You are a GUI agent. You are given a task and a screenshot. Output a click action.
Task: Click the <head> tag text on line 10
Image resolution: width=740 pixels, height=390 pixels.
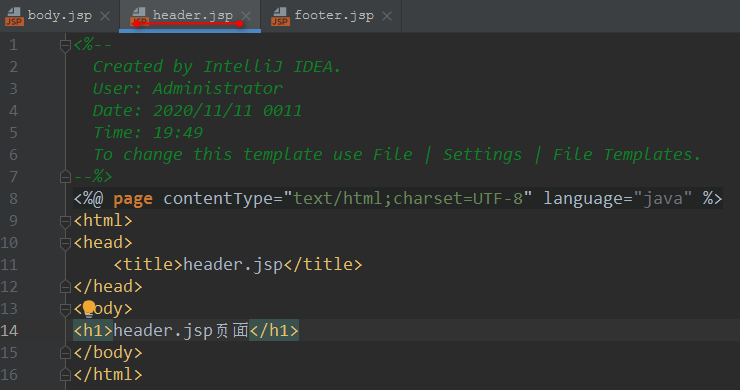tap(103, 243)
